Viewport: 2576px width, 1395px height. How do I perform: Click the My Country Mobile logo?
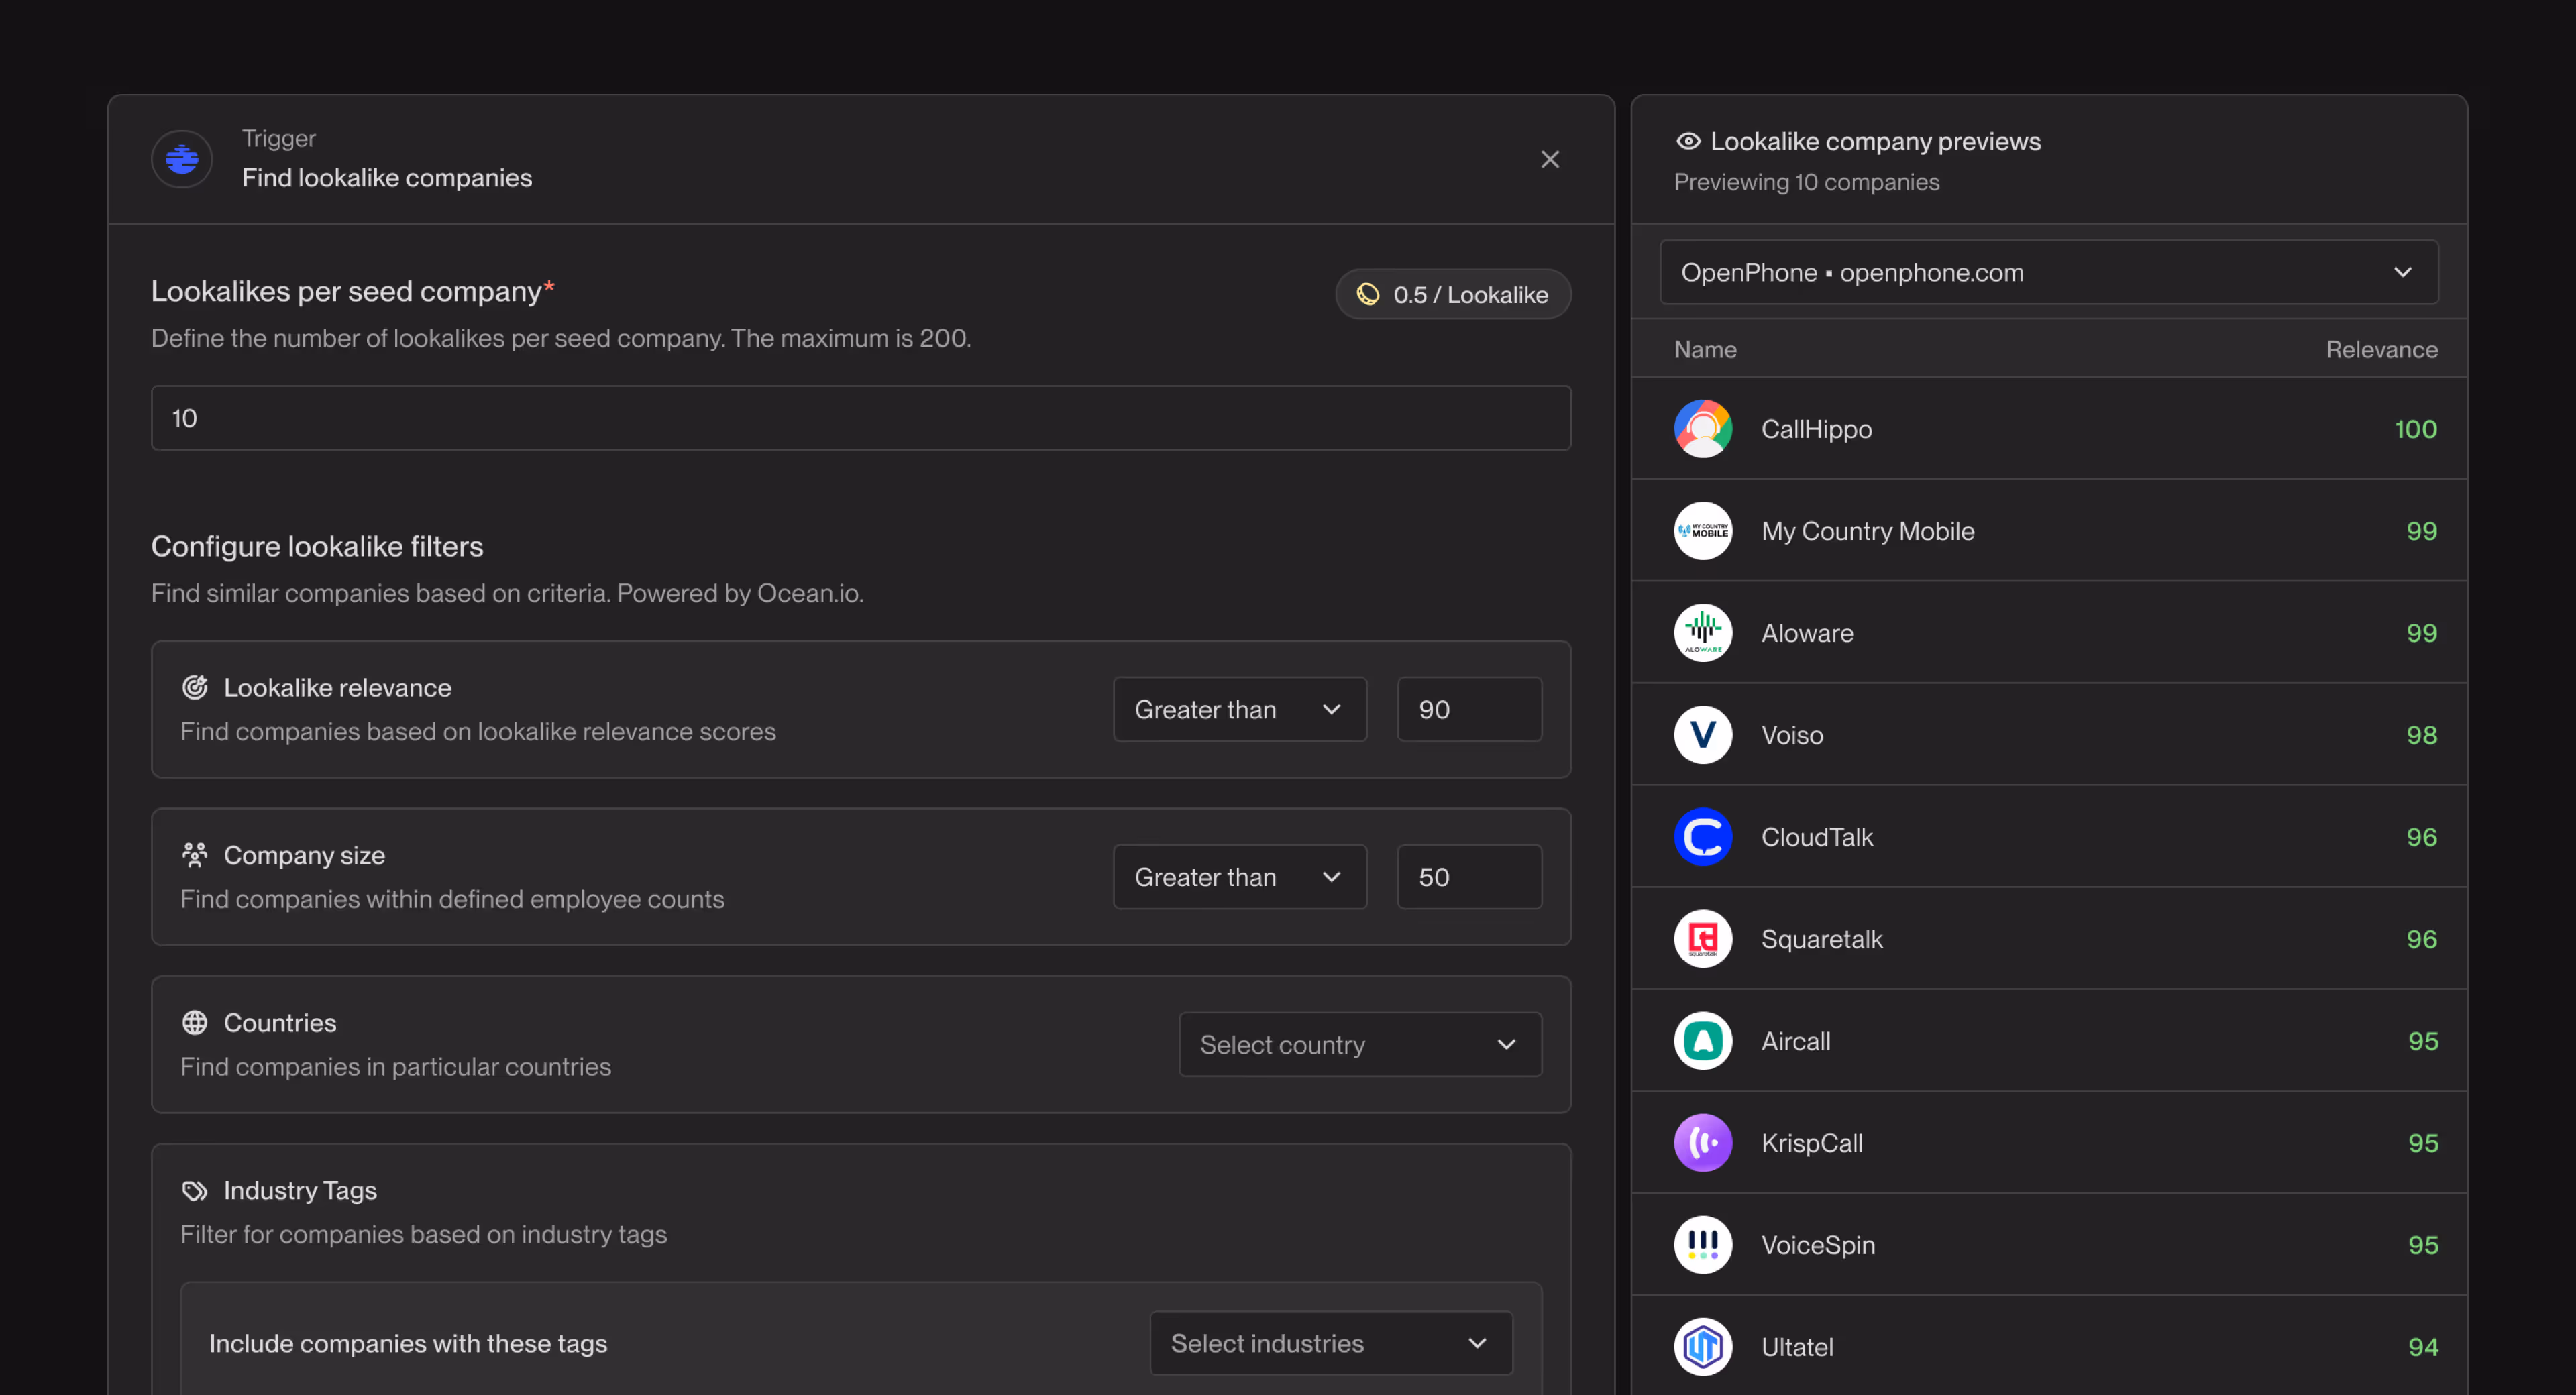pos(1702,531)
